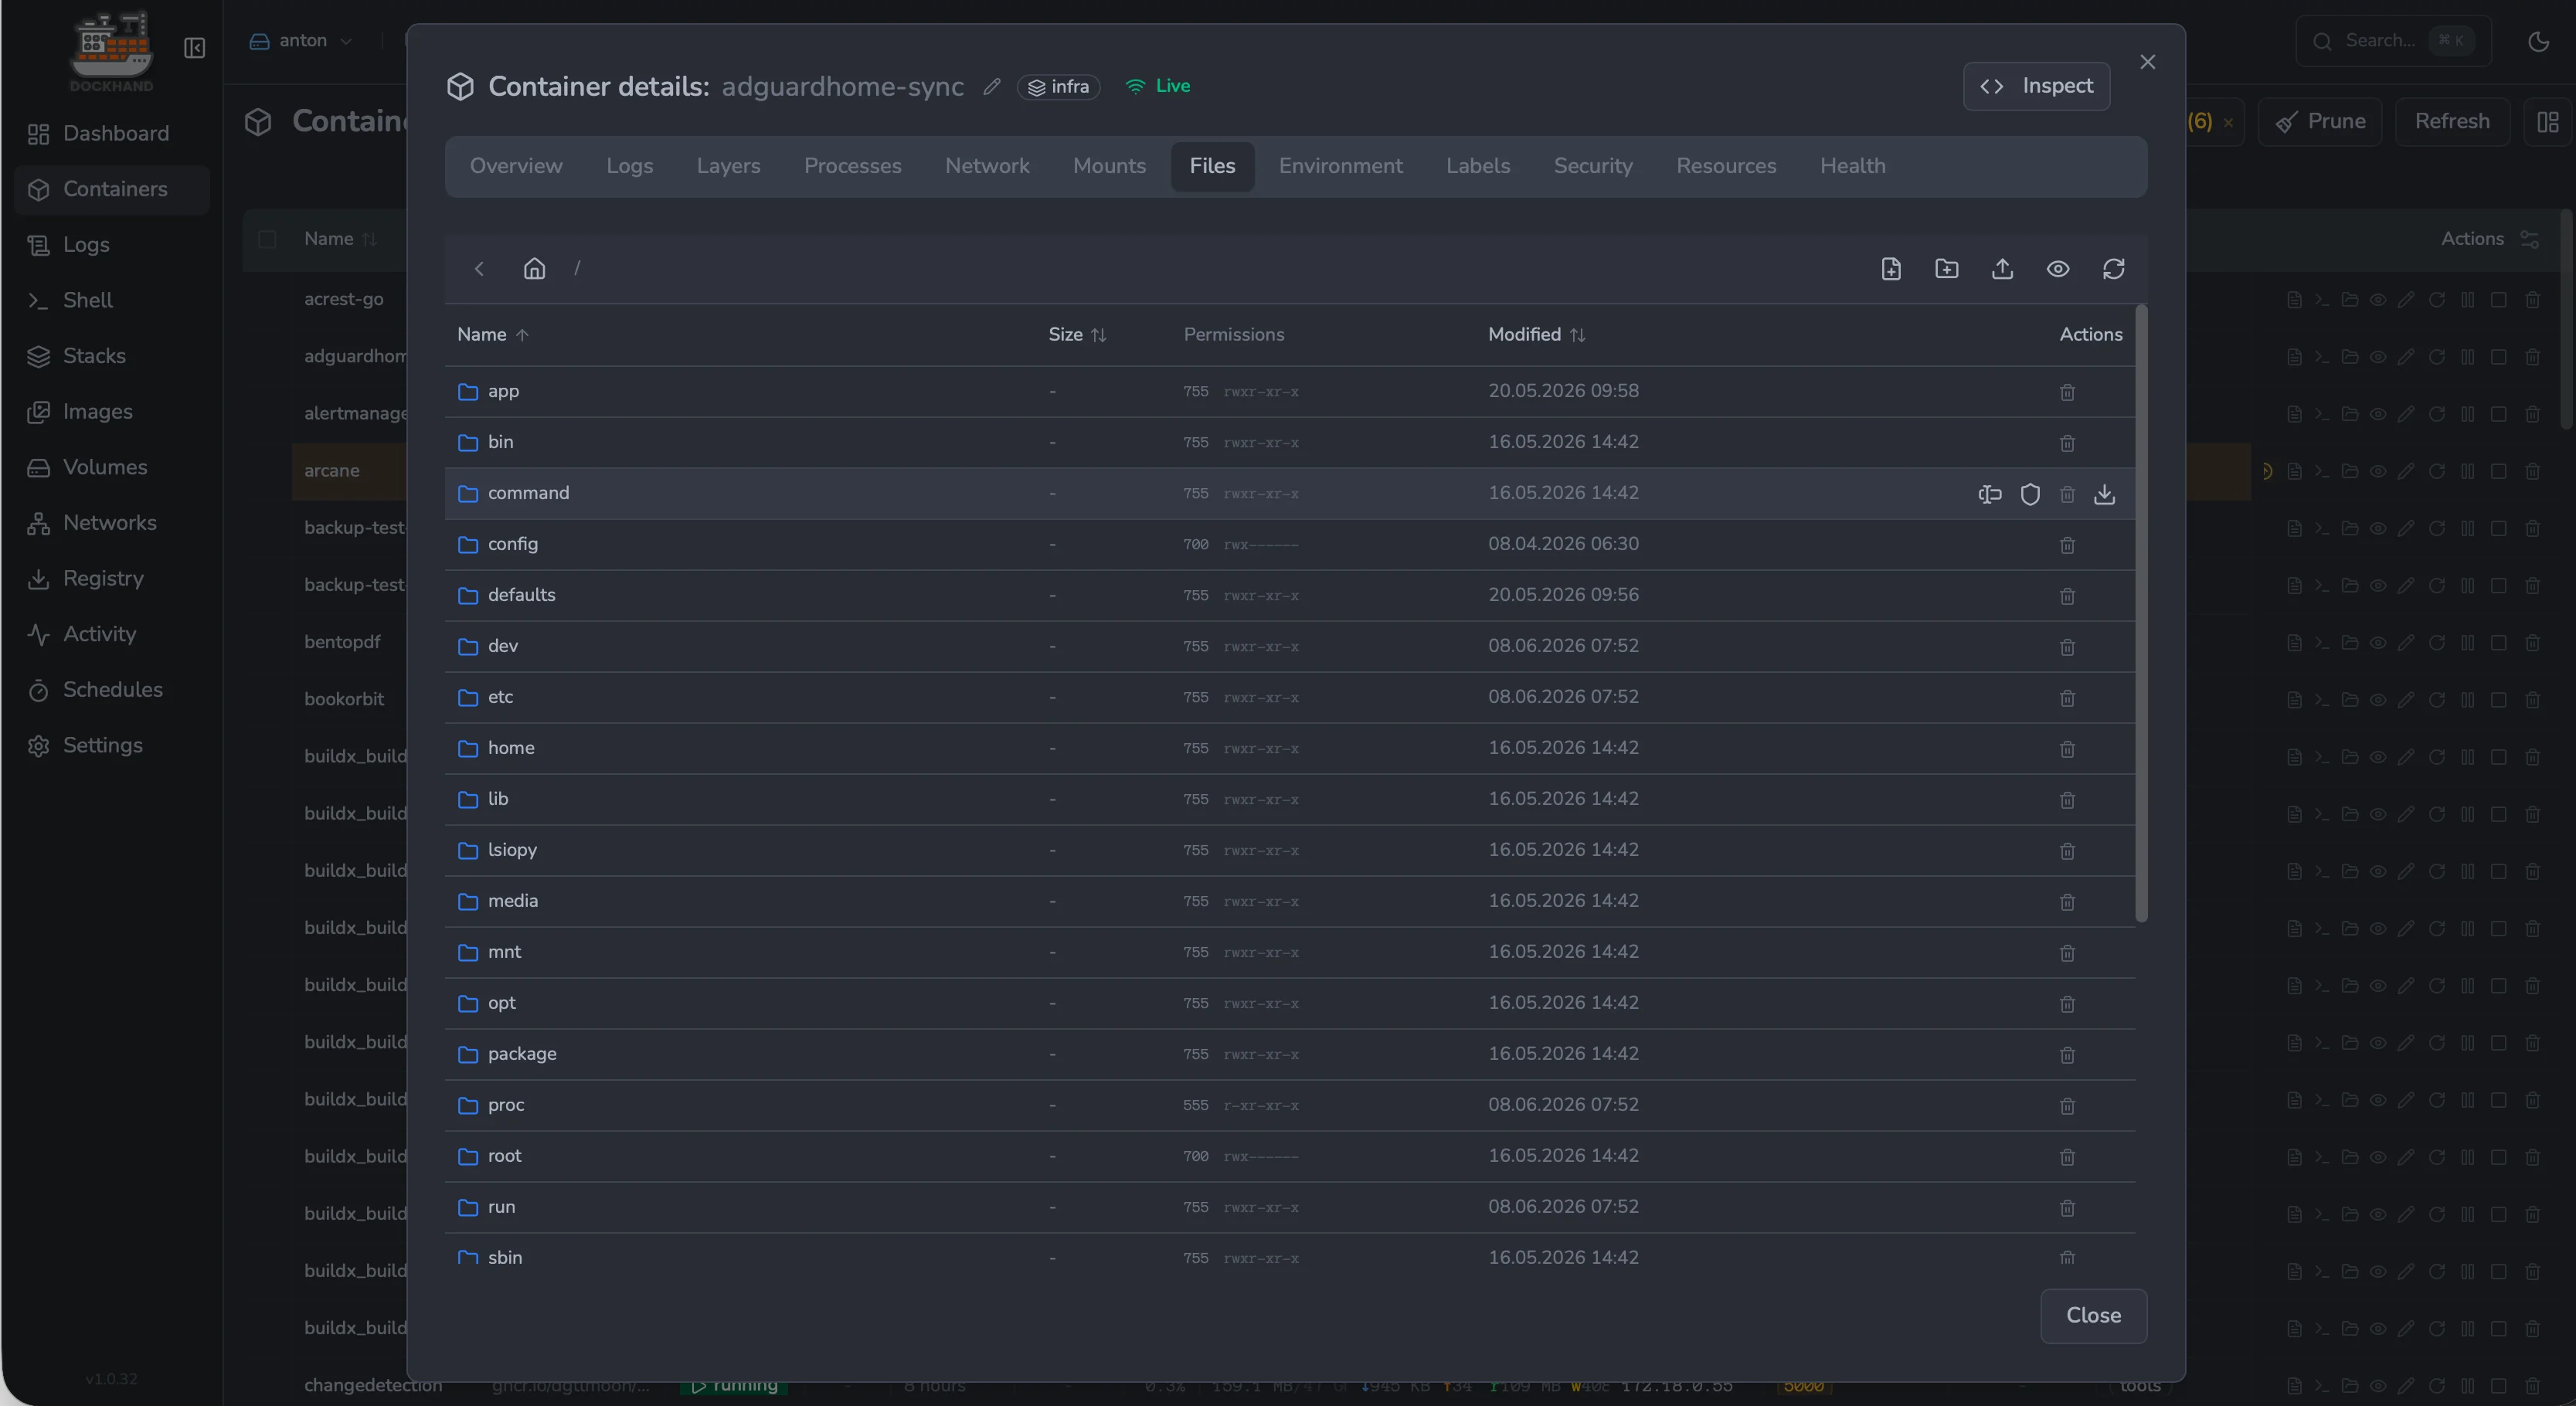Click the infra stack badge

(x=1059, y=87)
